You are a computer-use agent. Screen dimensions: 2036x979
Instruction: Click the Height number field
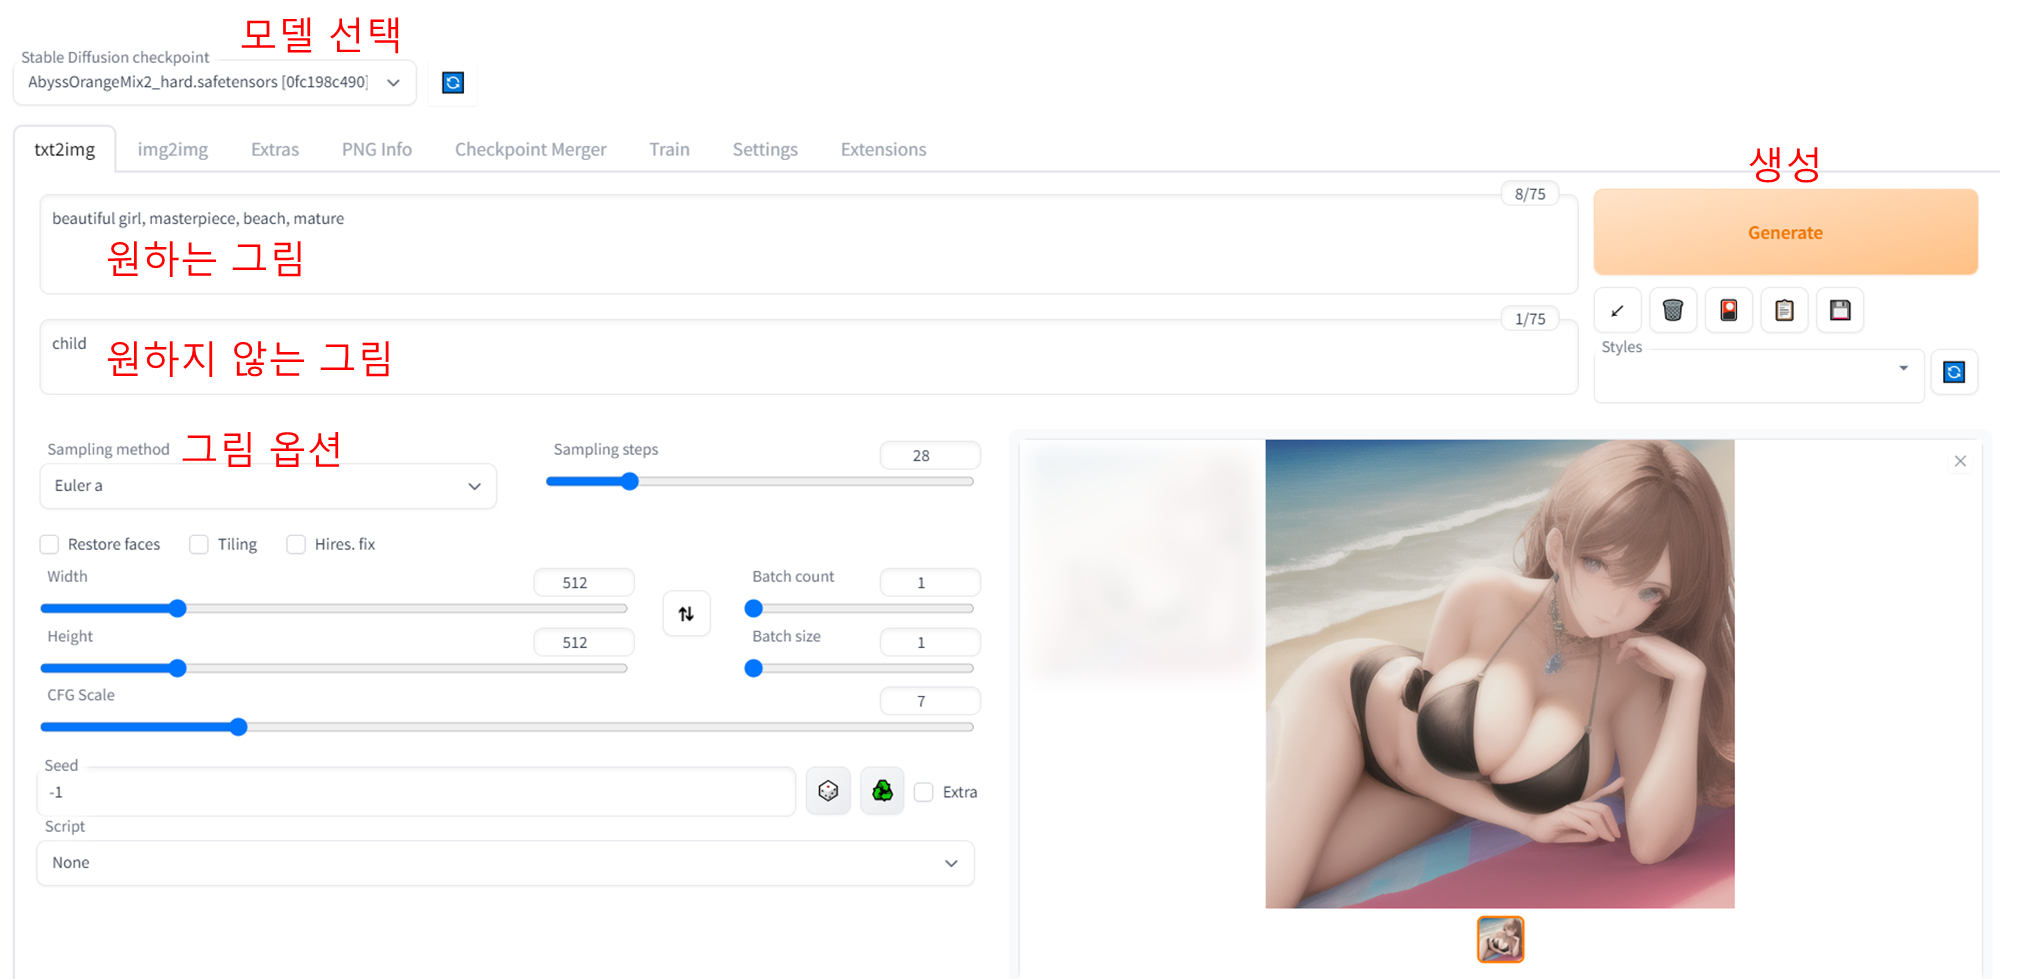pyautogui.click(x=584, y=642)
